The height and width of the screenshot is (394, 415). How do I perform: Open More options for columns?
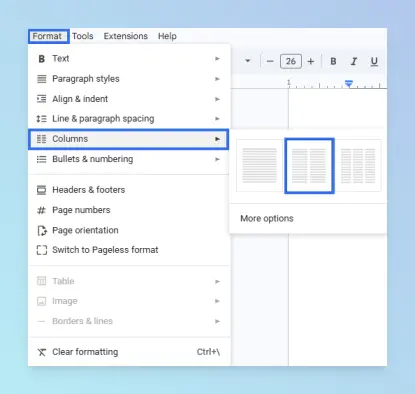[267, 219]
